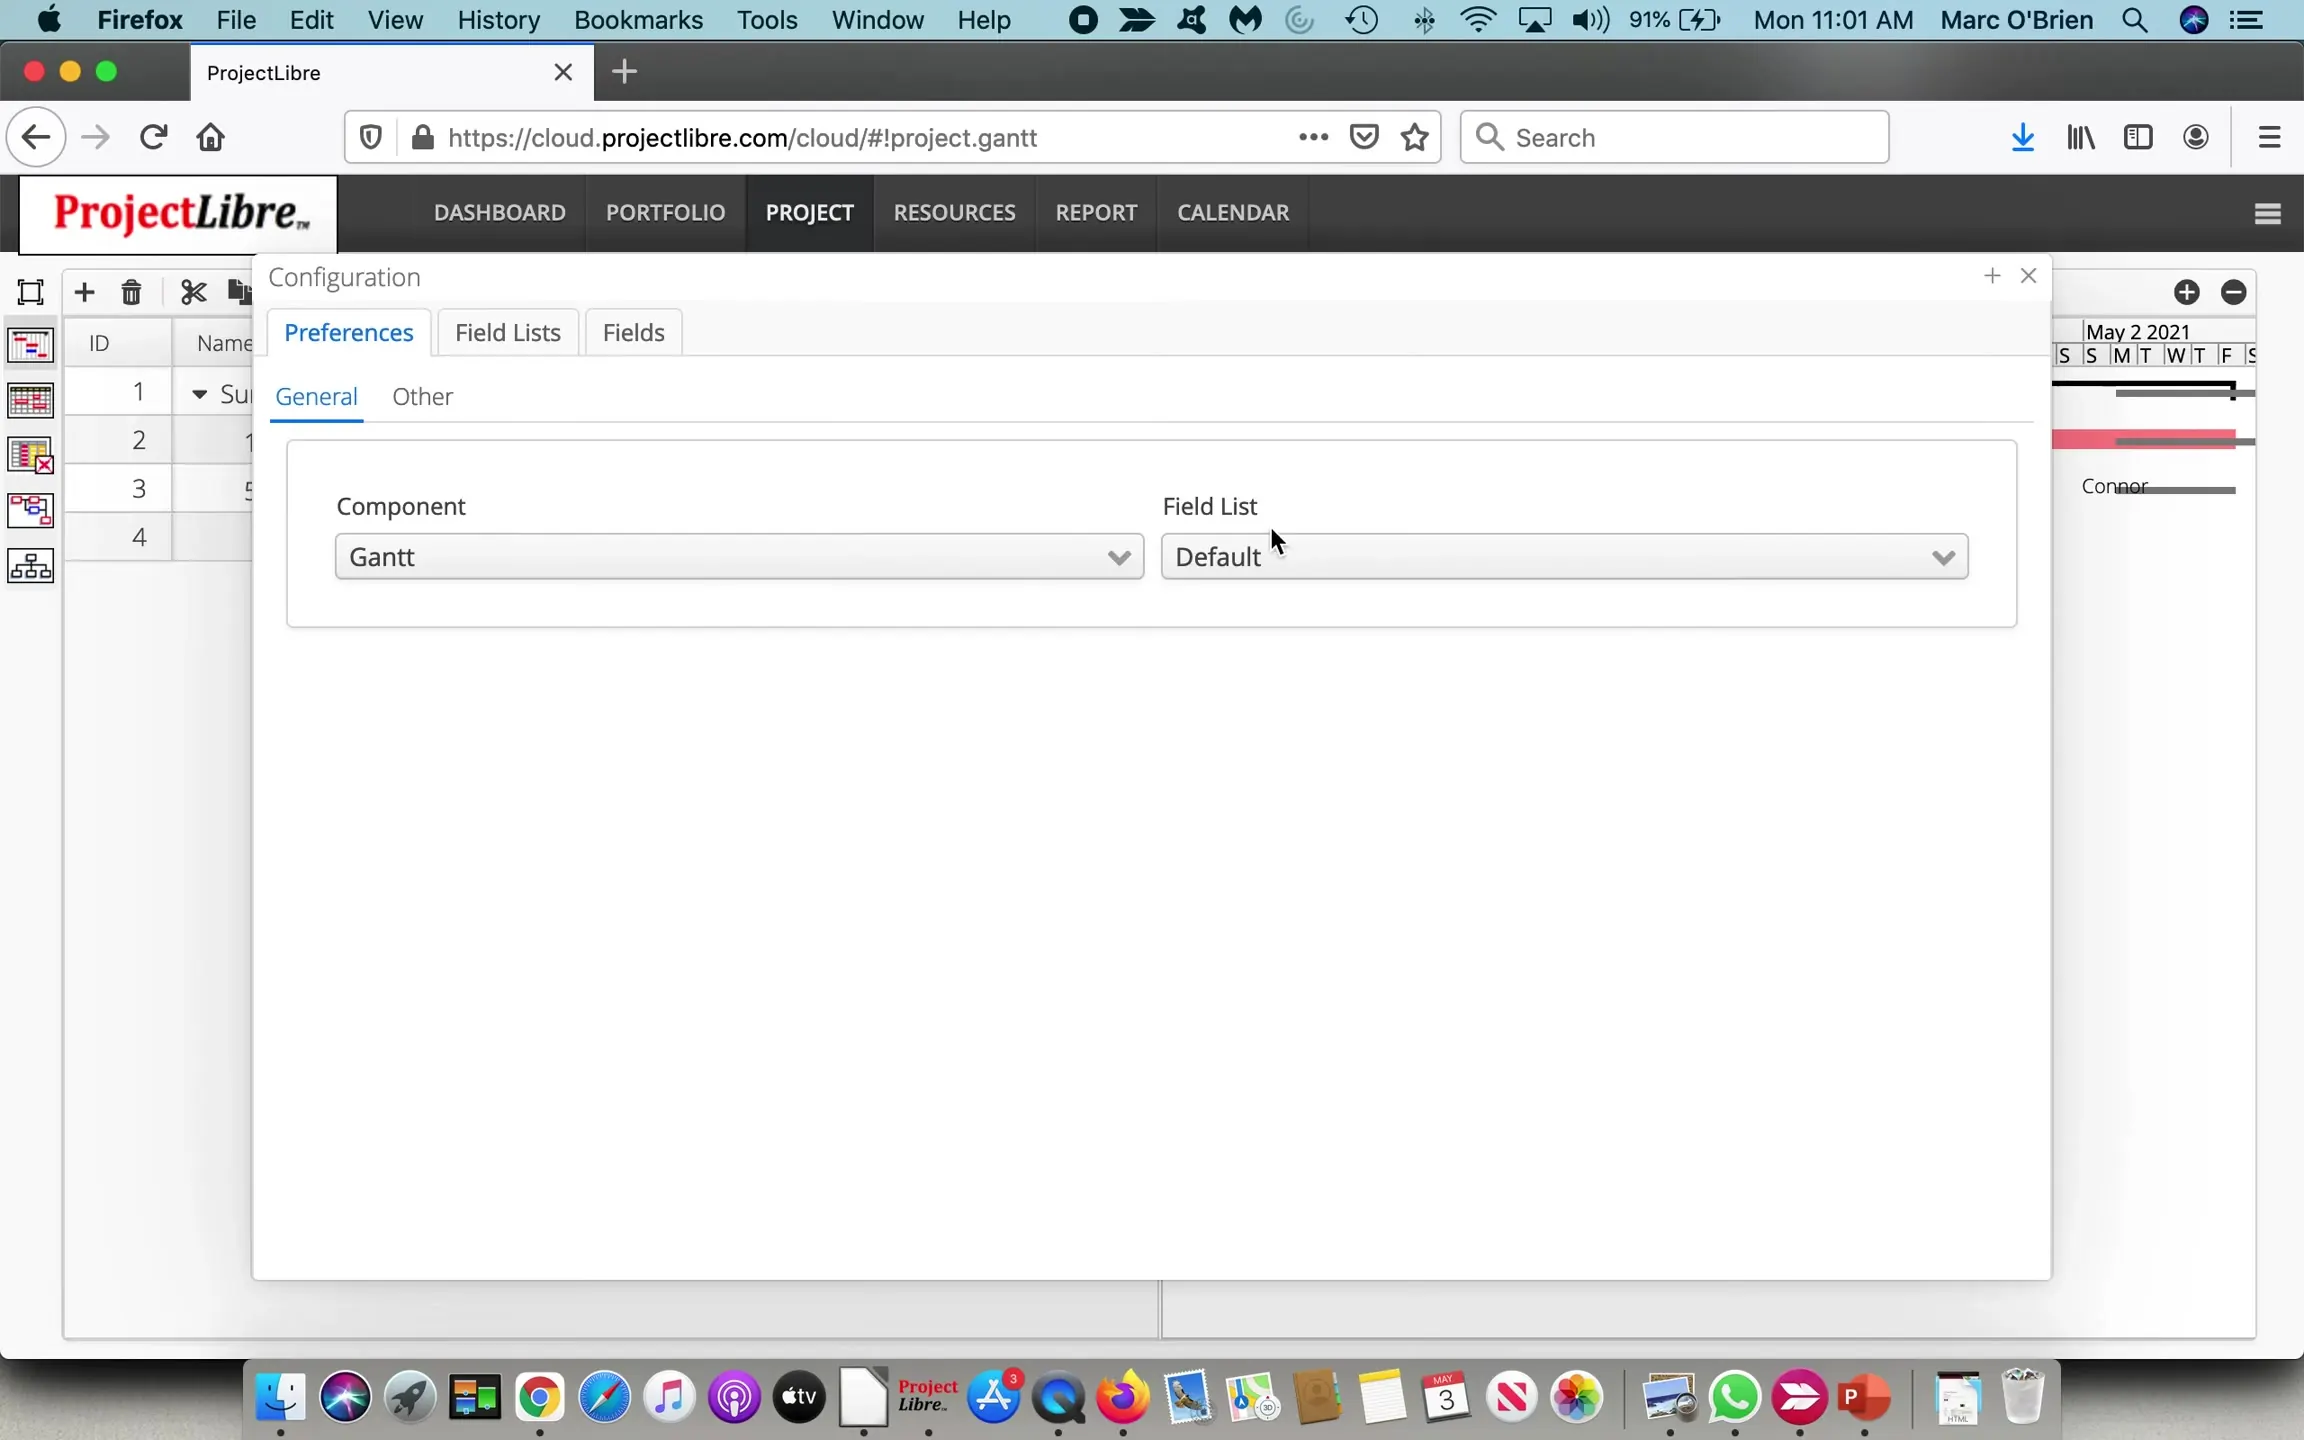Open the Firefox Bookmarks menu

[638, 20]
